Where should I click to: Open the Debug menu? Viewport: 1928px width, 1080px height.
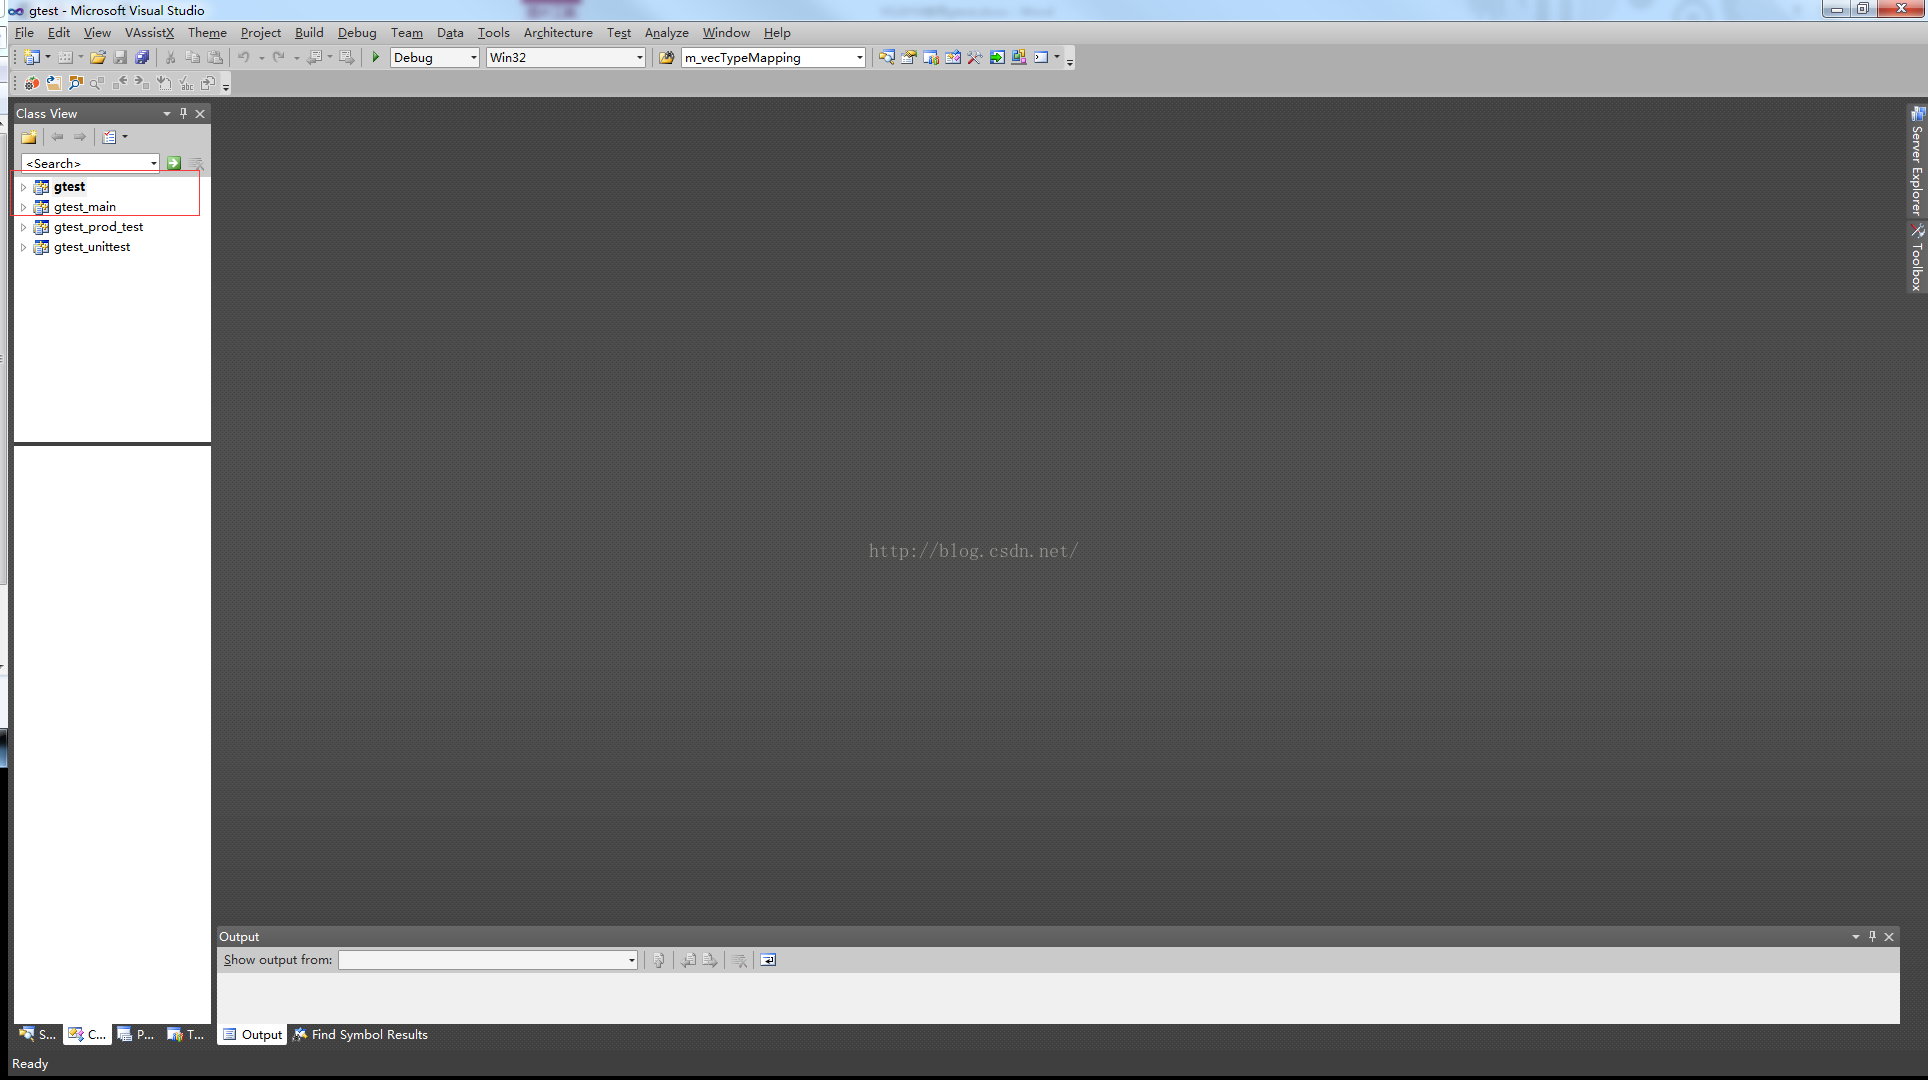coord(357,33)
